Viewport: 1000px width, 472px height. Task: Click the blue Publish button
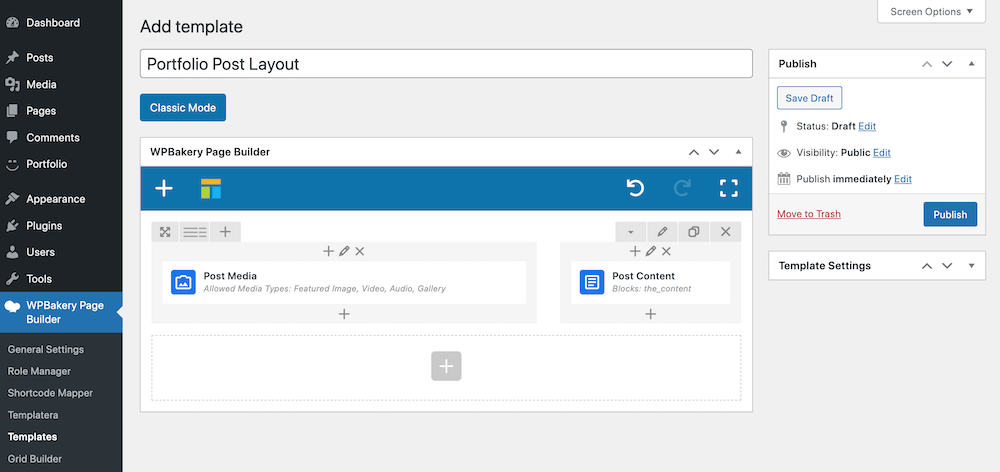(950, 214)
